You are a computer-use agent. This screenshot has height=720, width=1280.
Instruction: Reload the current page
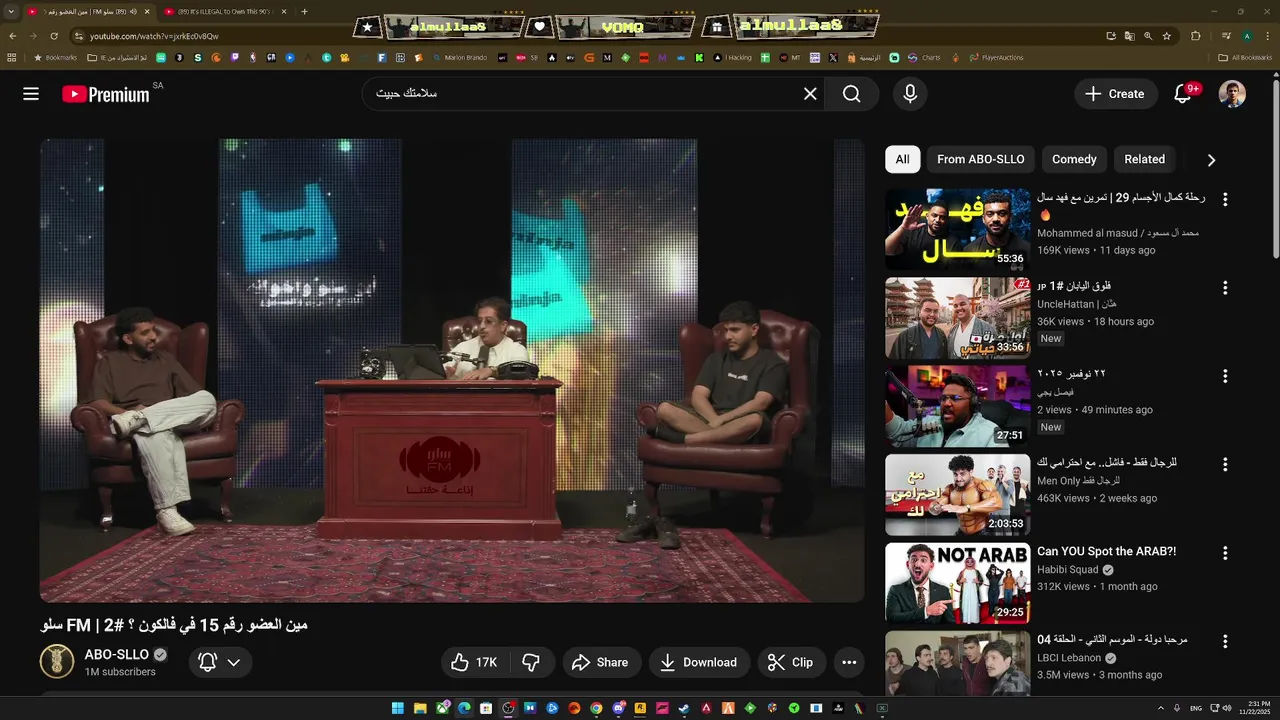pos(54,36)
